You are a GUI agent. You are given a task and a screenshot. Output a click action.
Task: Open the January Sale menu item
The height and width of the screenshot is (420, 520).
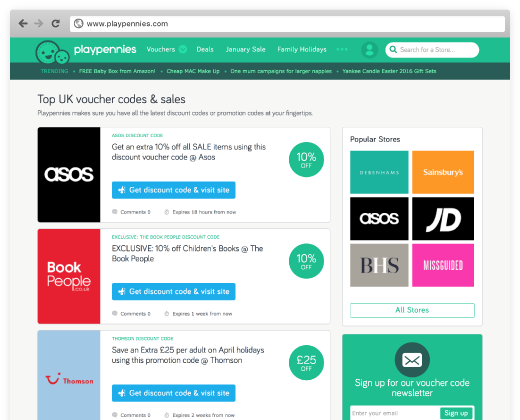pos(245,49)
